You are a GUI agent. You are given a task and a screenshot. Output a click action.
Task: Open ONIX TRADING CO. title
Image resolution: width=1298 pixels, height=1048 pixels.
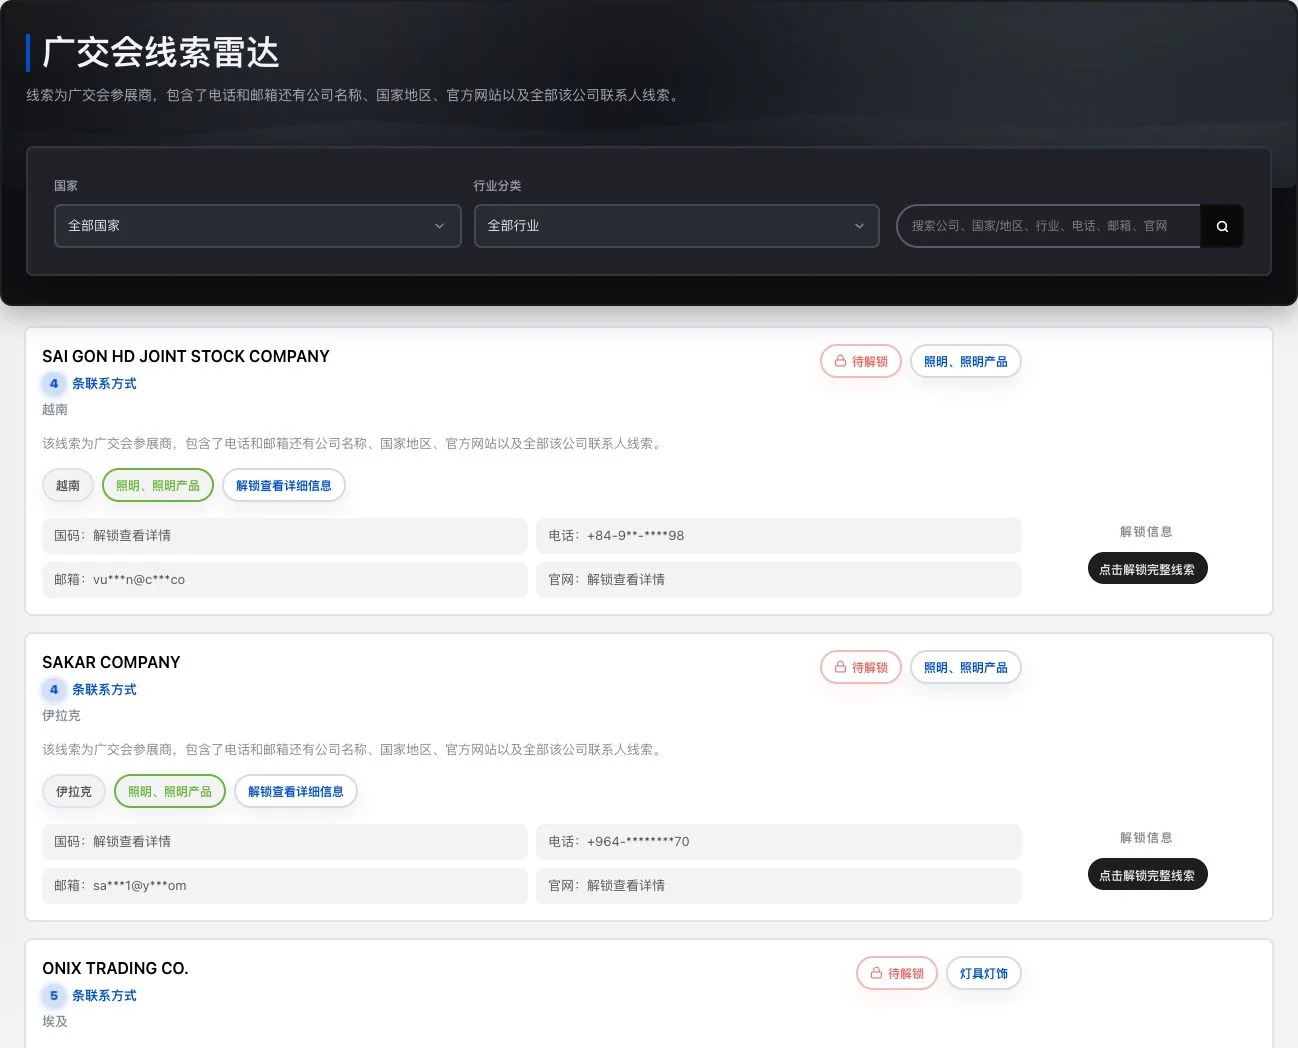coord(115,969)
